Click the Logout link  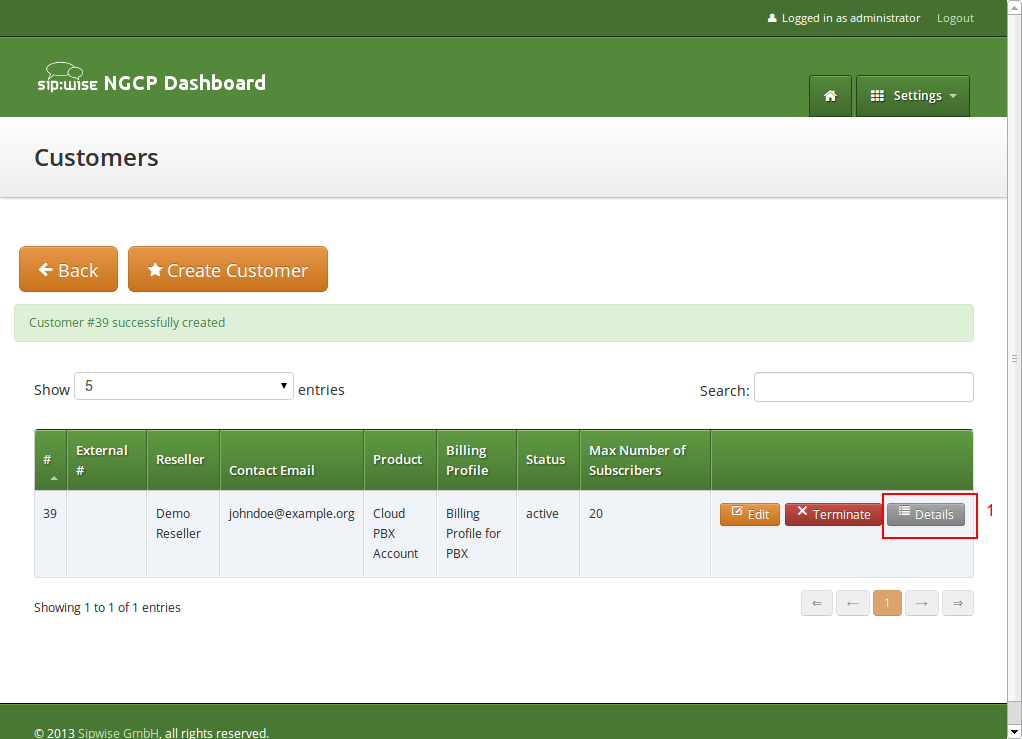pyautogui.click(x=955, y=18)
